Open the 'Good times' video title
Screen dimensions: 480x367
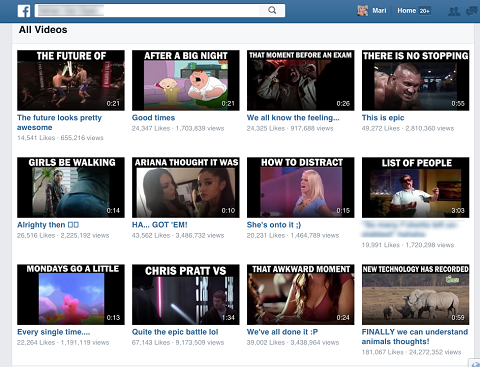[x=153, y=118]
